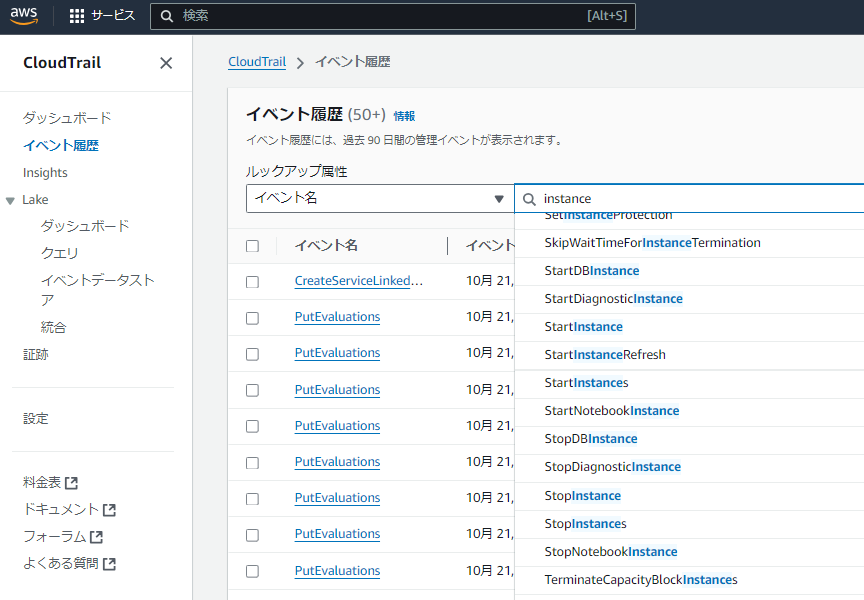
Task: Open the Lake ダッシュボード sub-item
Action: pos(85,226)
